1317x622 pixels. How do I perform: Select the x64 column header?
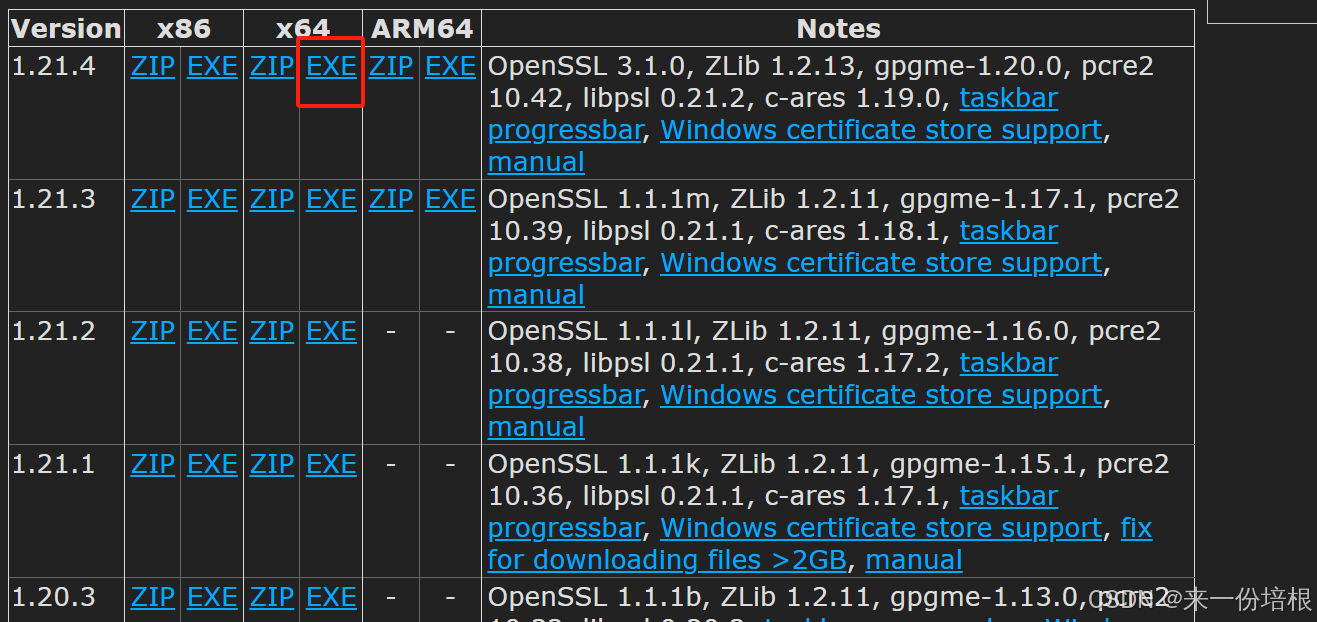click(x=303, y=29)
